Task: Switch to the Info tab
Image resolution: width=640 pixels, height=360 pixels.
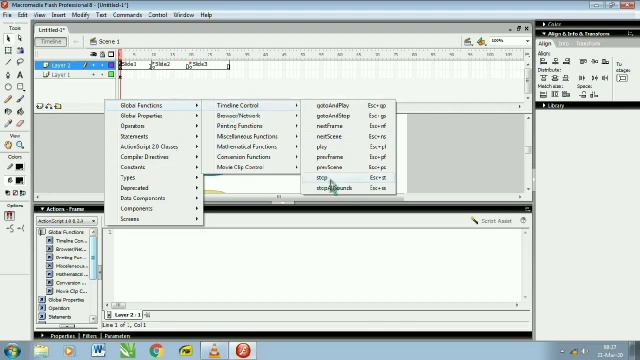Action: [x=564, y=44]
